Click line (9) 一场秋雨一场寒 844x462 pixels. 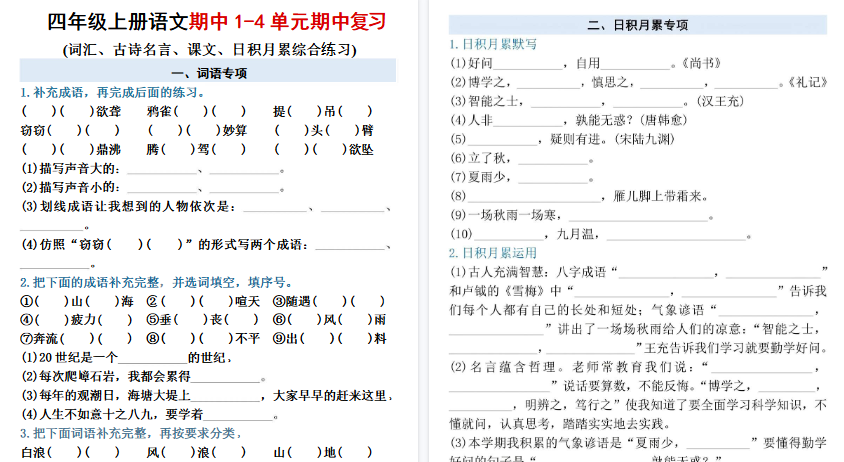click(x=582, y=215)
